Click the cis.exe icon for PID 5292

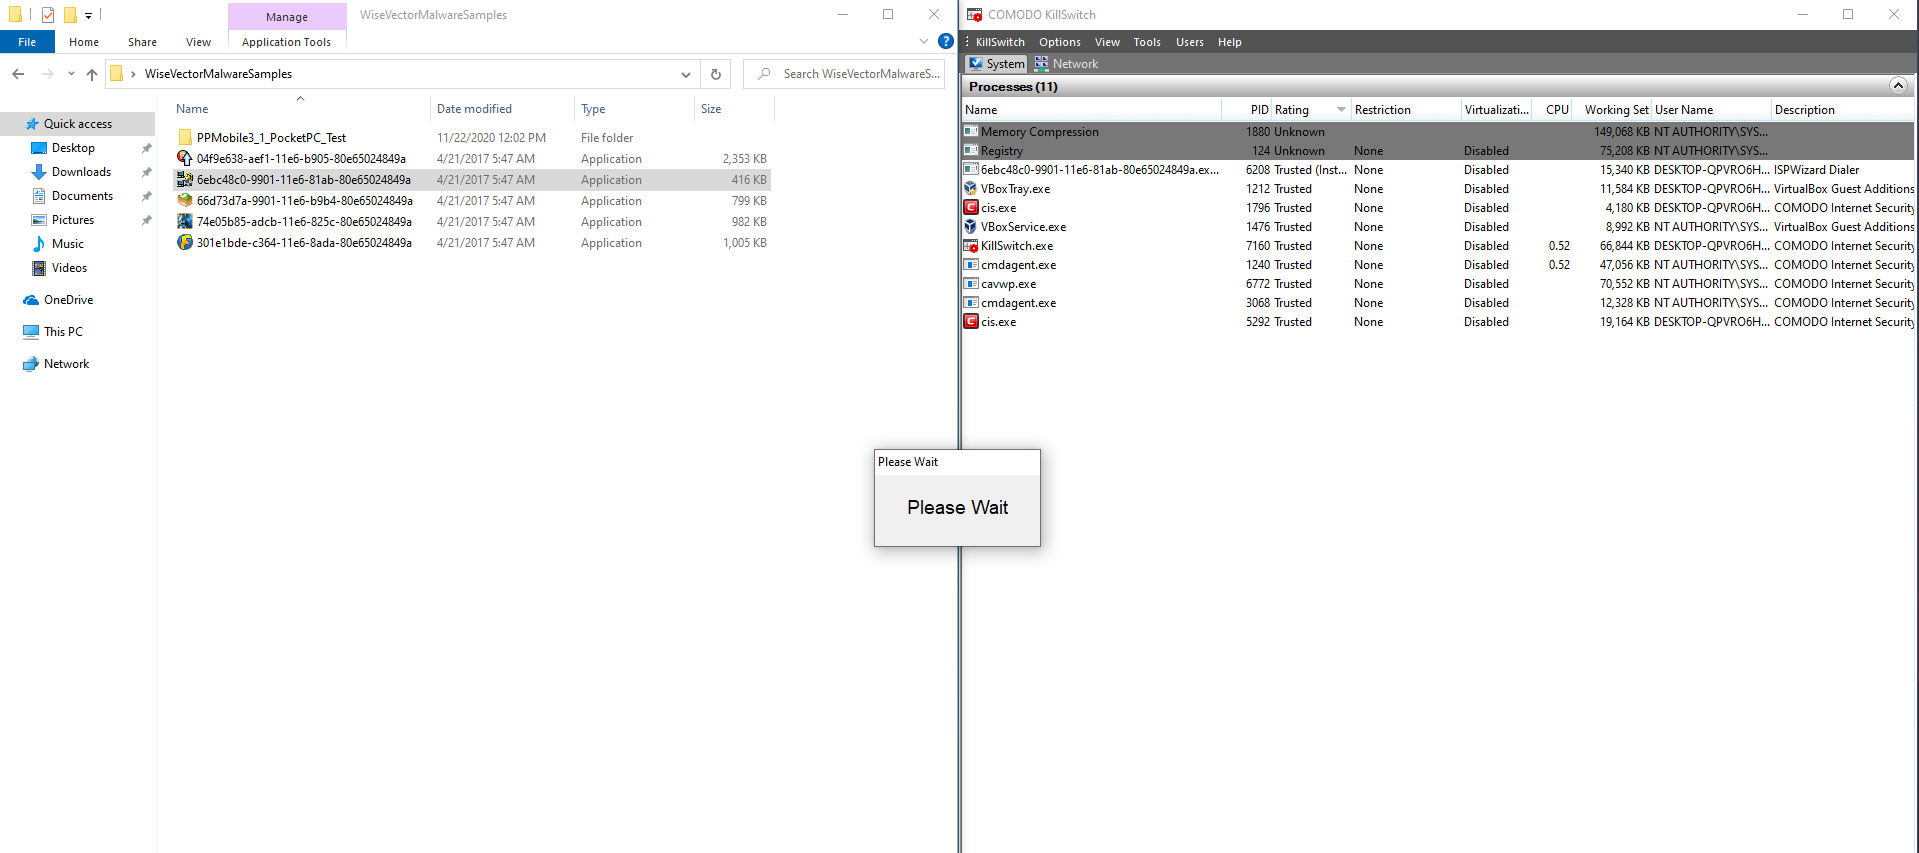(970, 322)
